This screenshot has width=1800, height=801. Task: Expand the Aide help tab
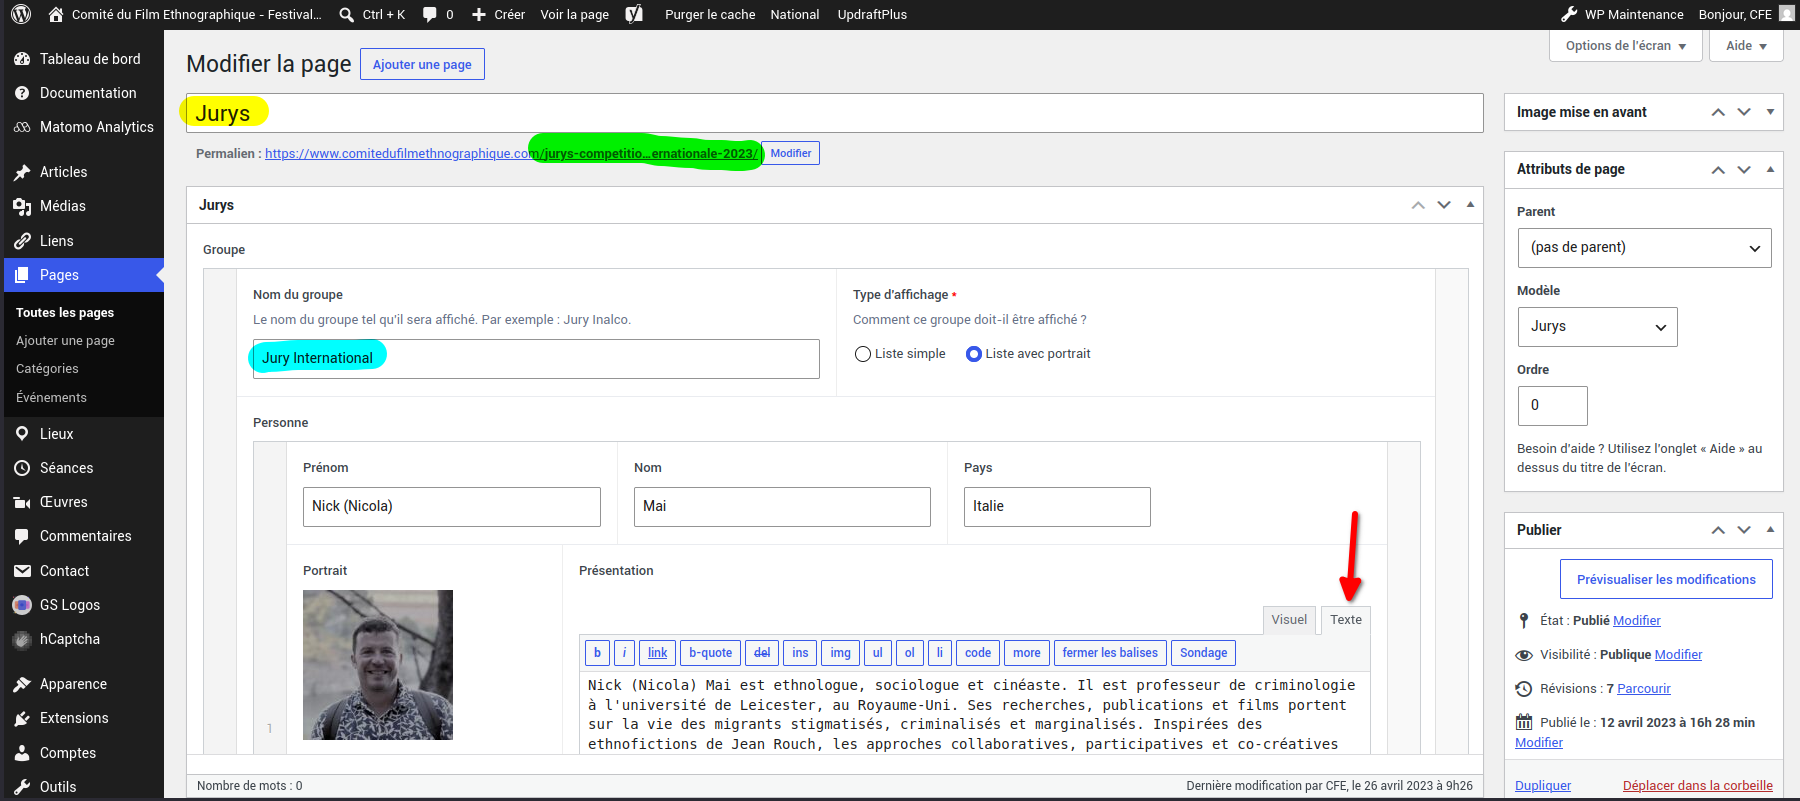point(1746,46)
